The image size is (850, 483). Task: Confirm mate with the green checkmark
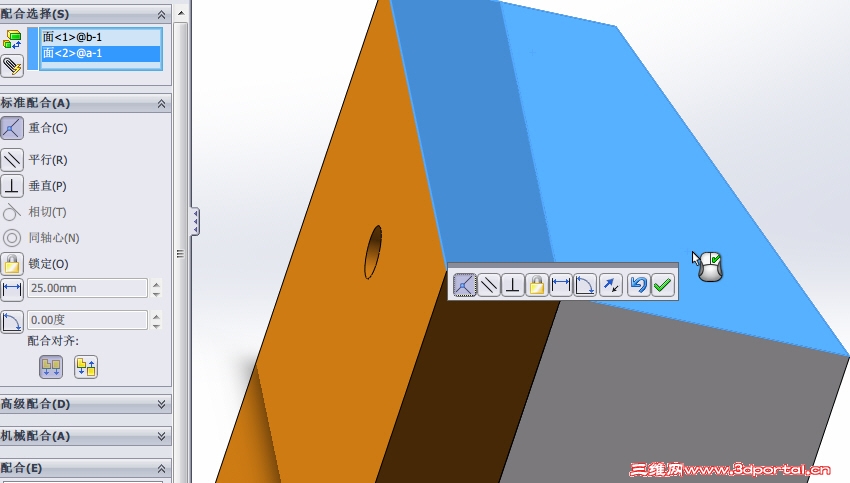pos(662,285)
